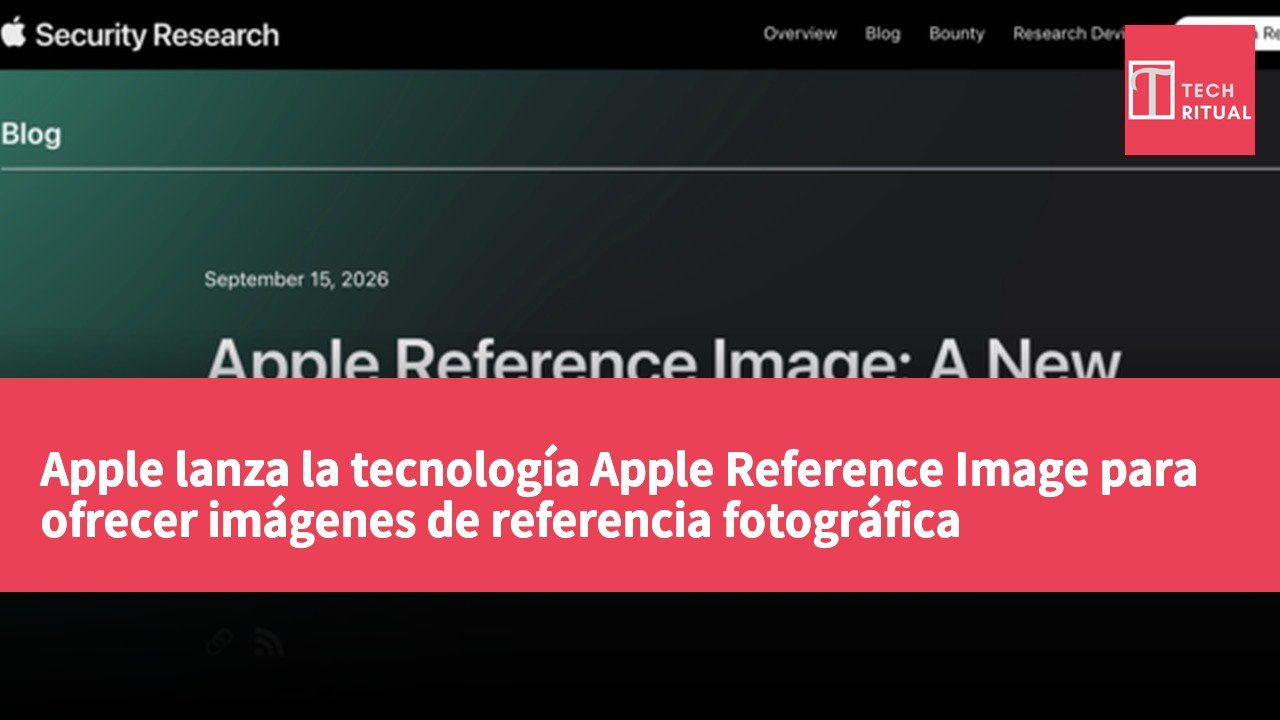Open the Apple Reference Image article title
Viewport: 1280px width, 720px height.
pyautogui.click(x=663, y=358)
